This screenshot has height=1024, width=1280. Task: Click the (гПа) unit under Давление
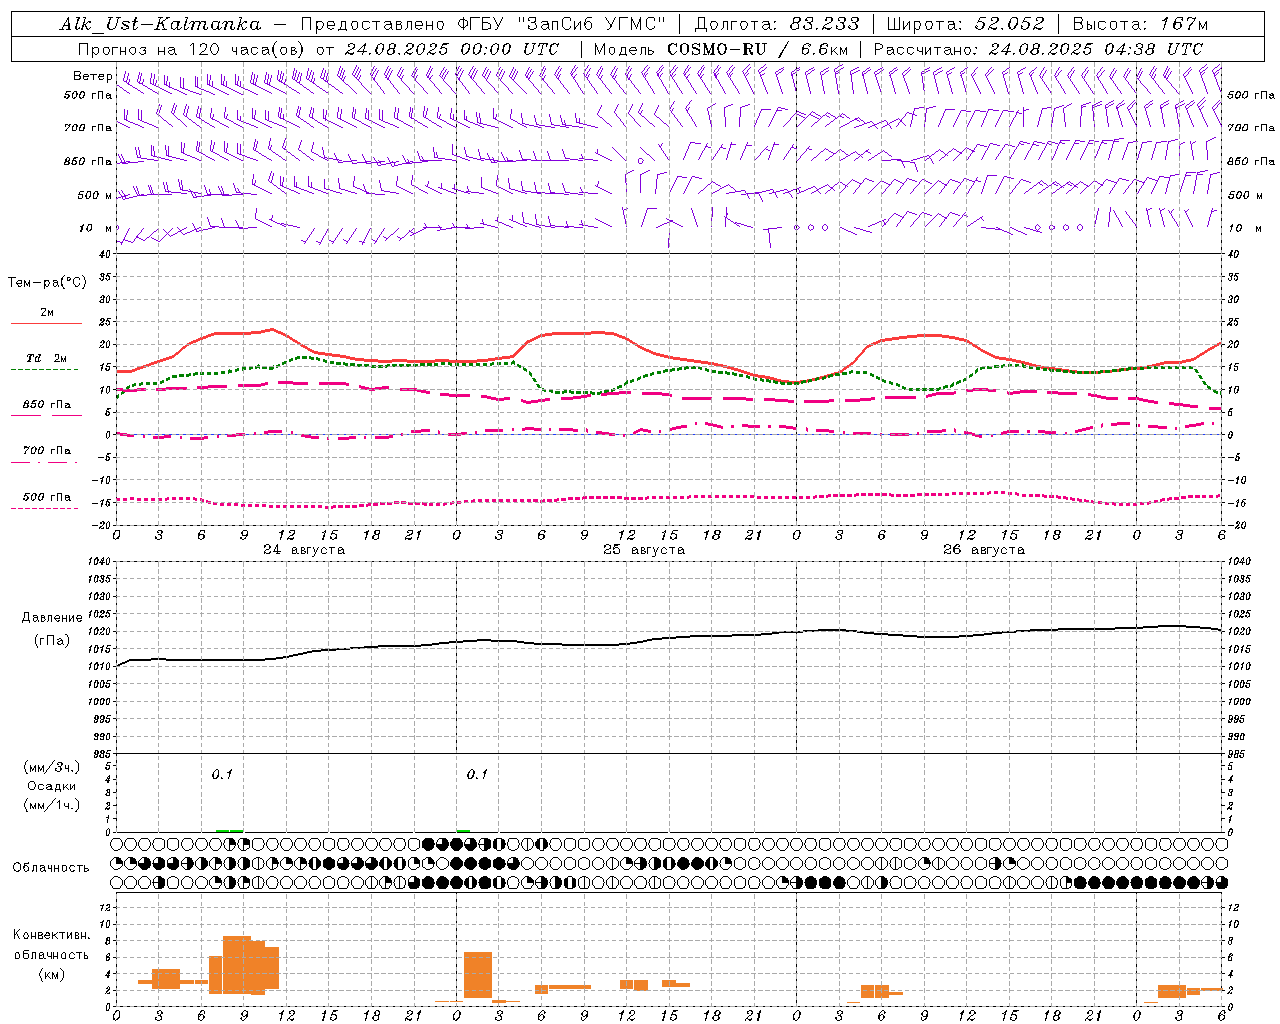[x=52, y=641]
